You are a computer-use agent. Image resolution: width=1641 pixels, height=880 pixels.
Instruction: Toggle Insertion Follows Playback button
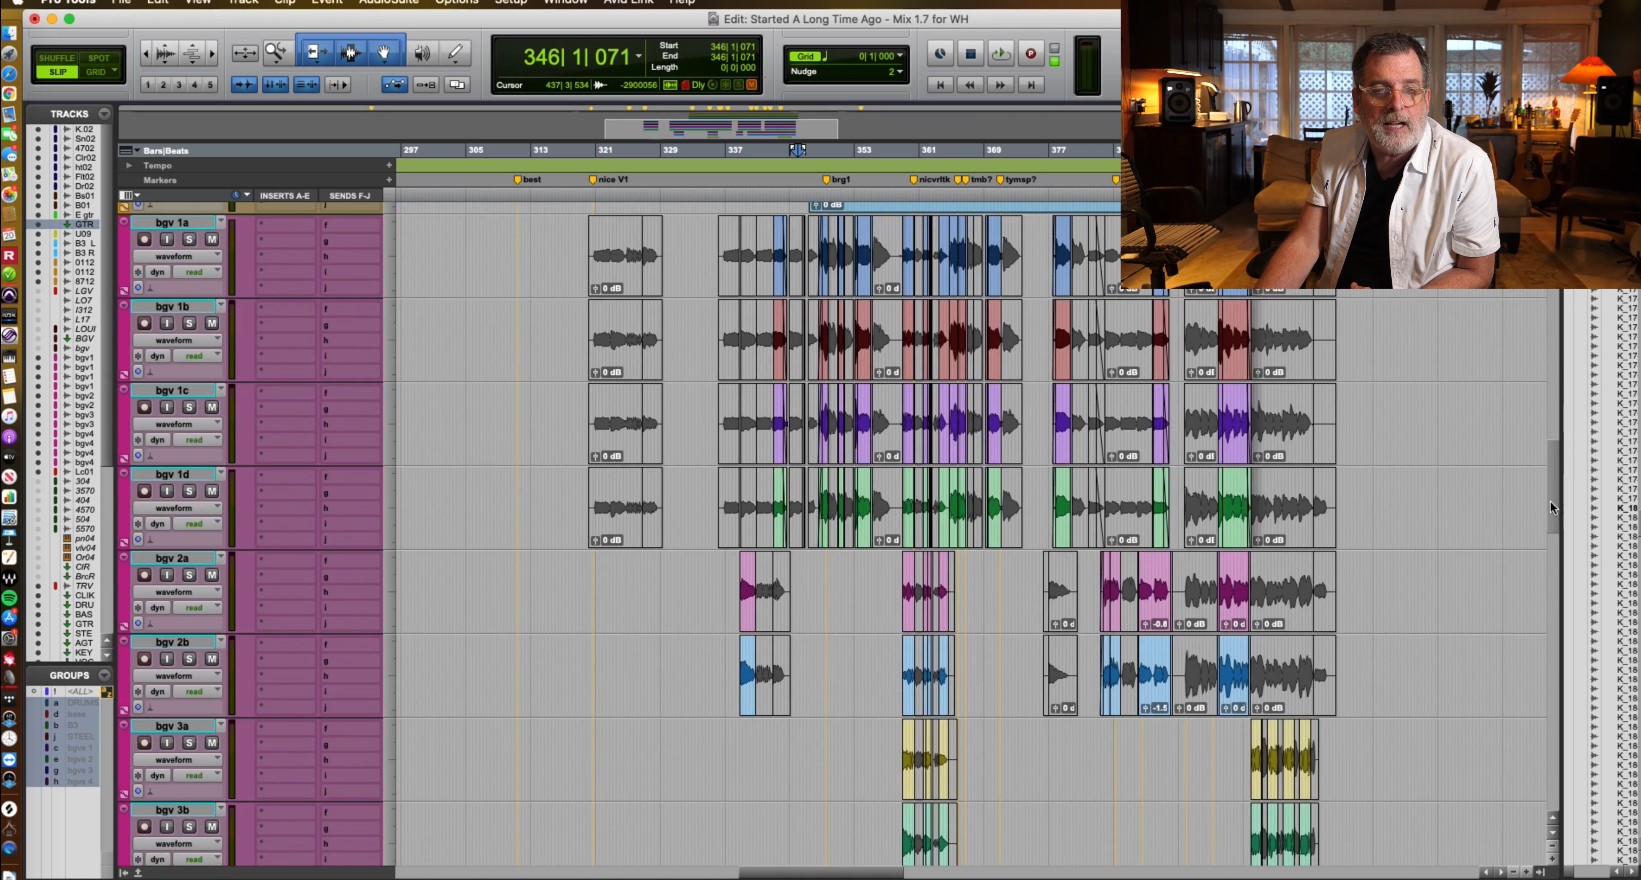coord(337,84)
